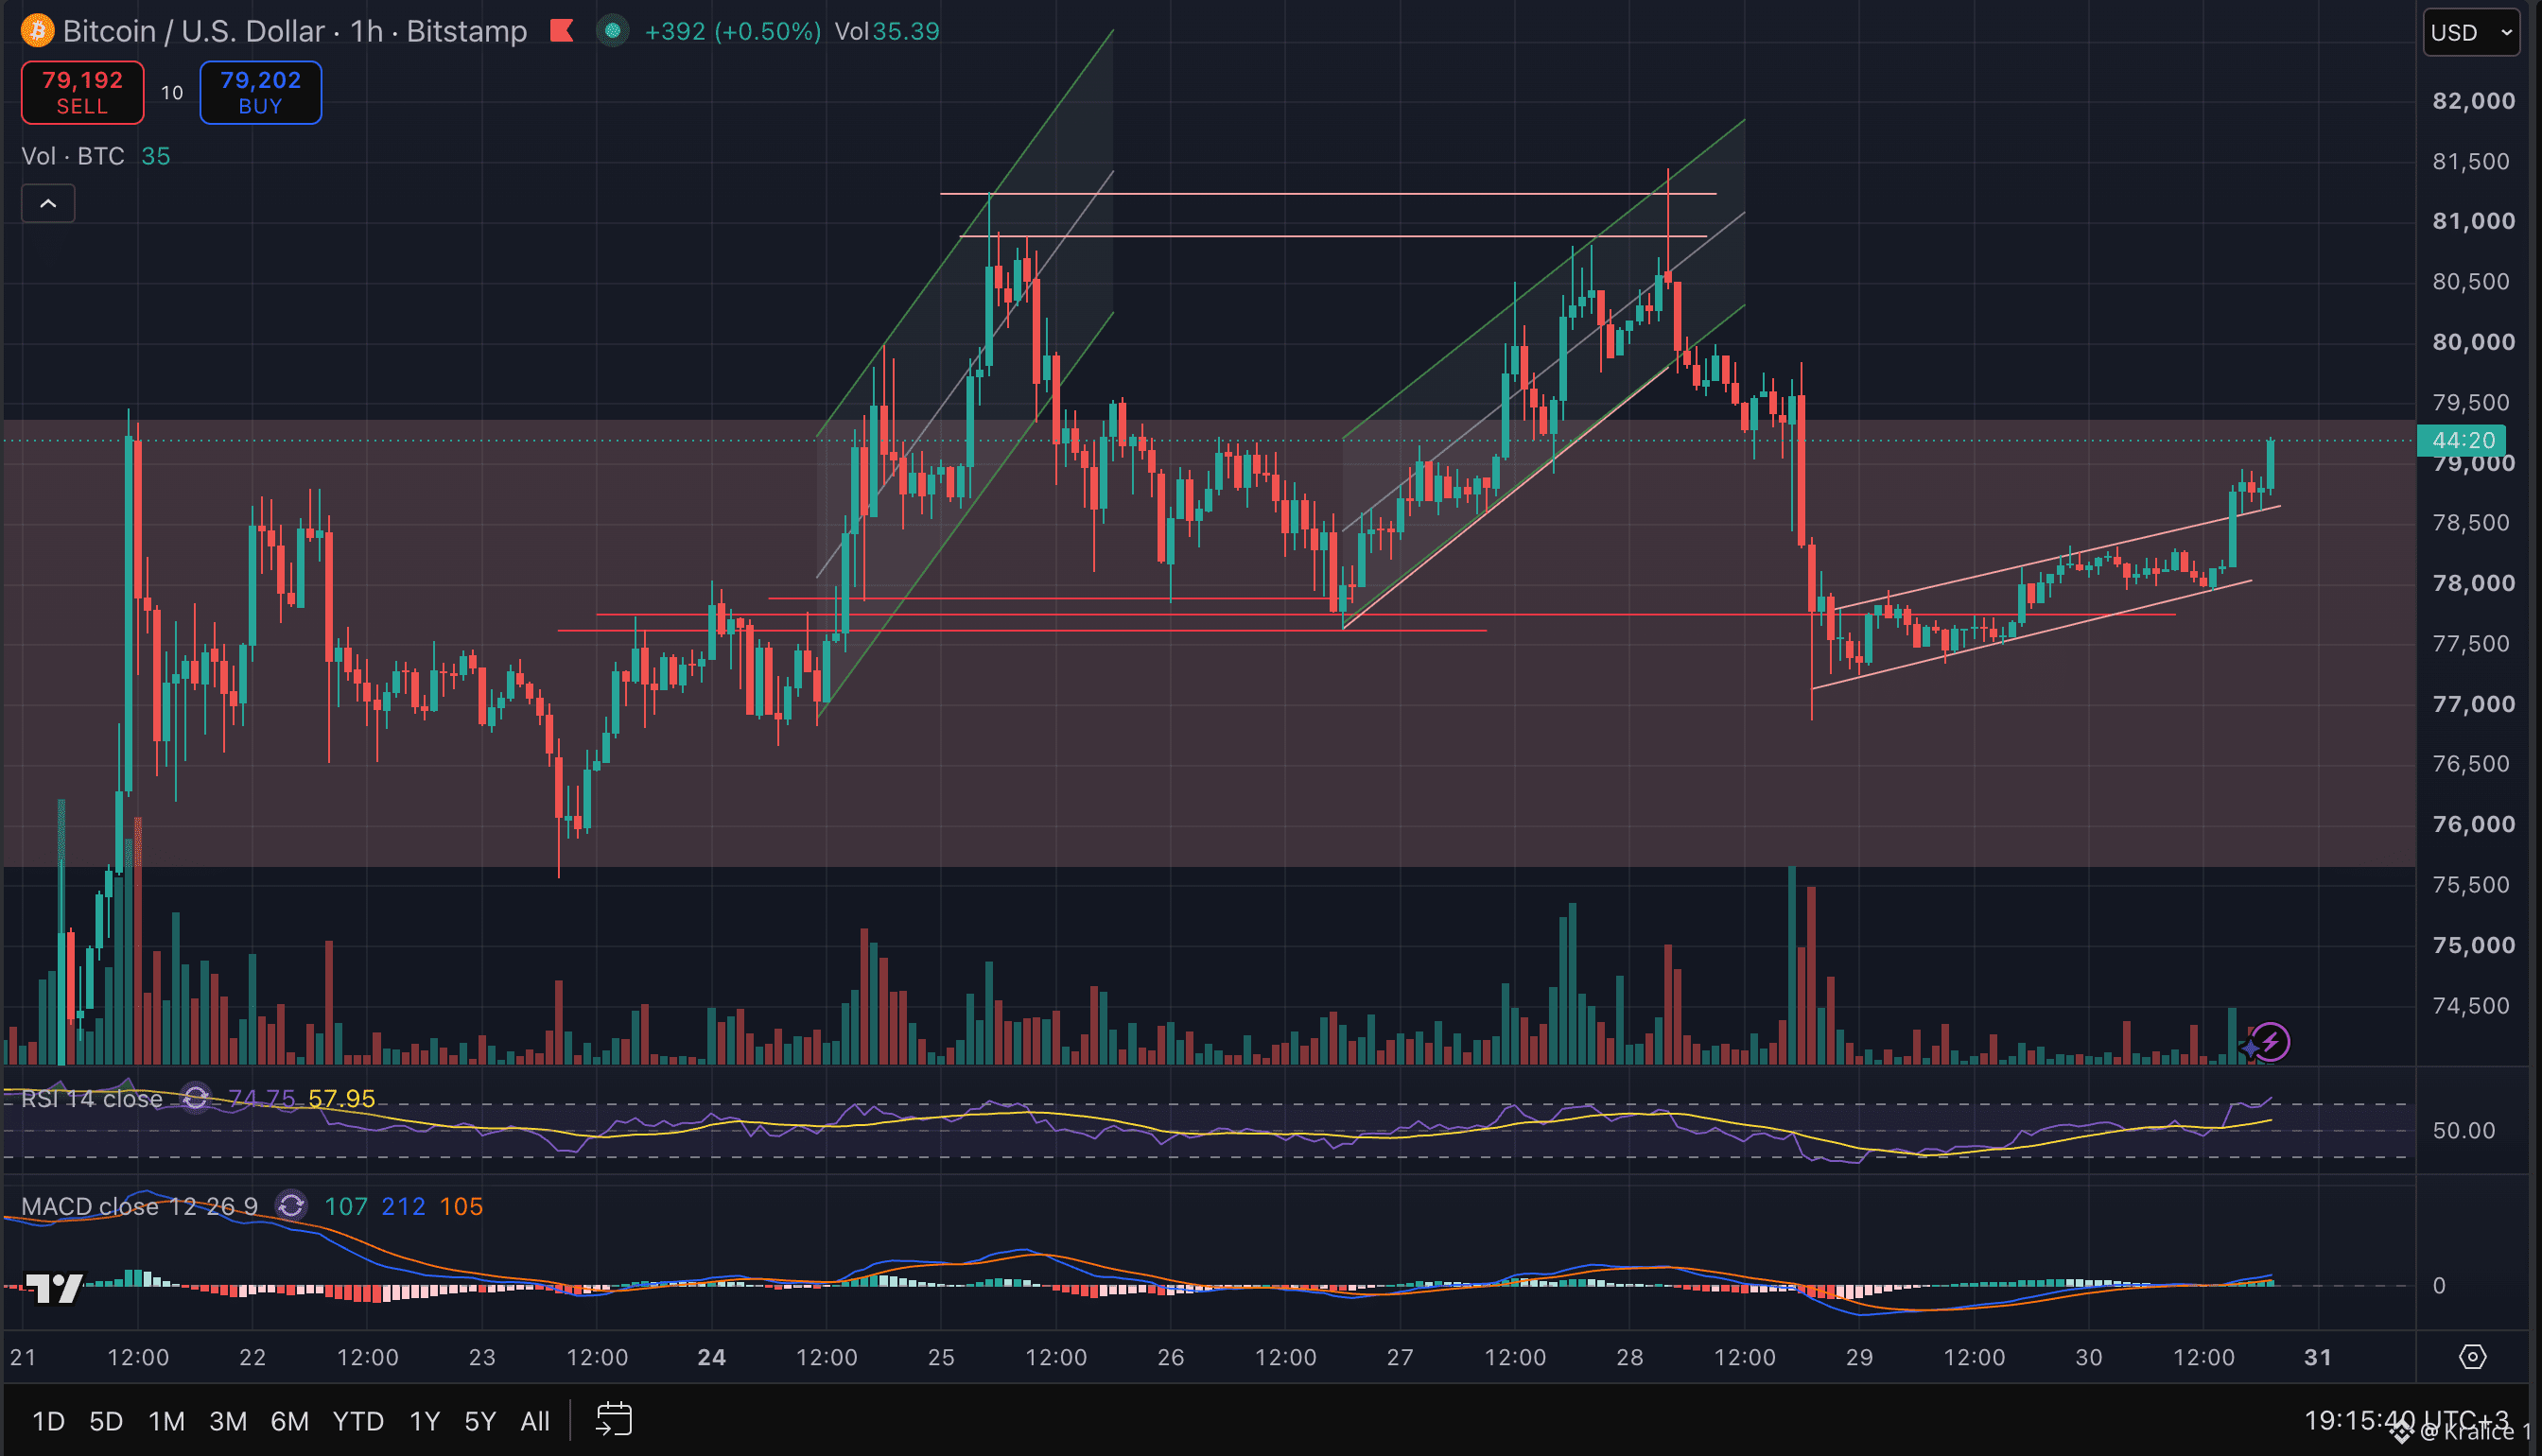Screen dimensions: 2542x1456
Task: Open chart scale settings gear icon
Action: tap(2472, 1356)
